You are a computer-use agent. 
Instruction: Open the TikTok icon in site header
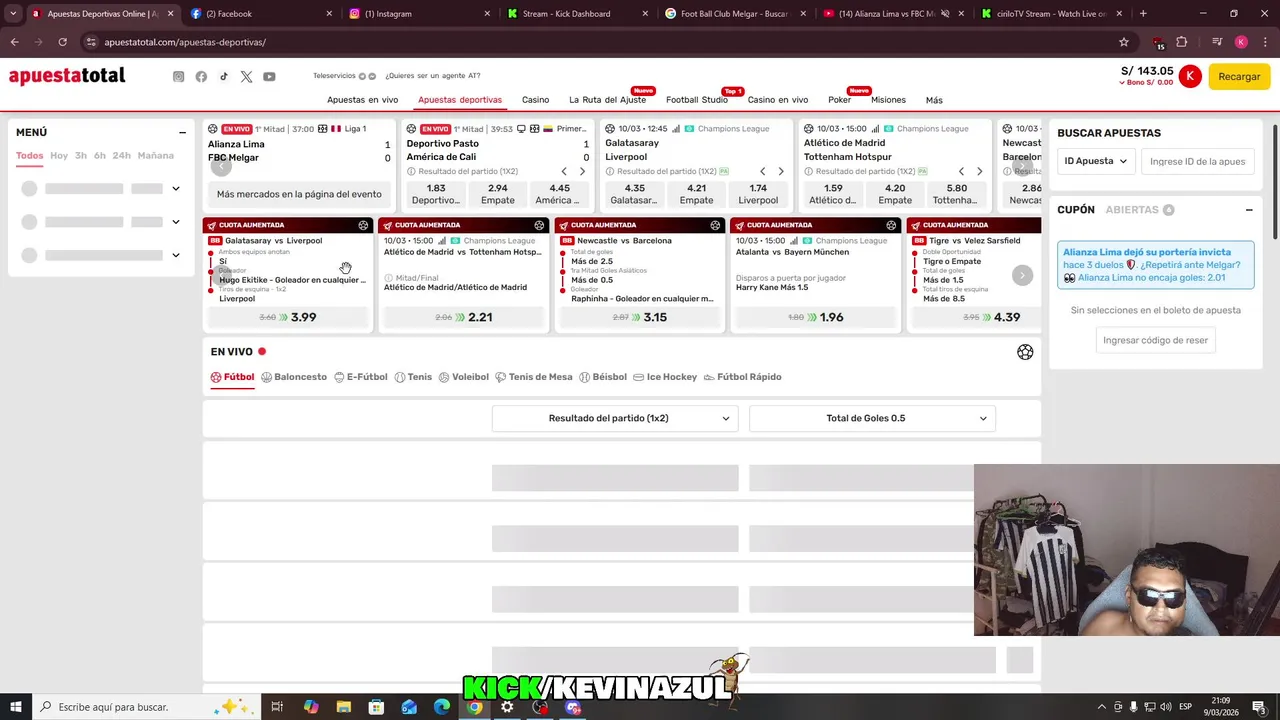(224, 77)
